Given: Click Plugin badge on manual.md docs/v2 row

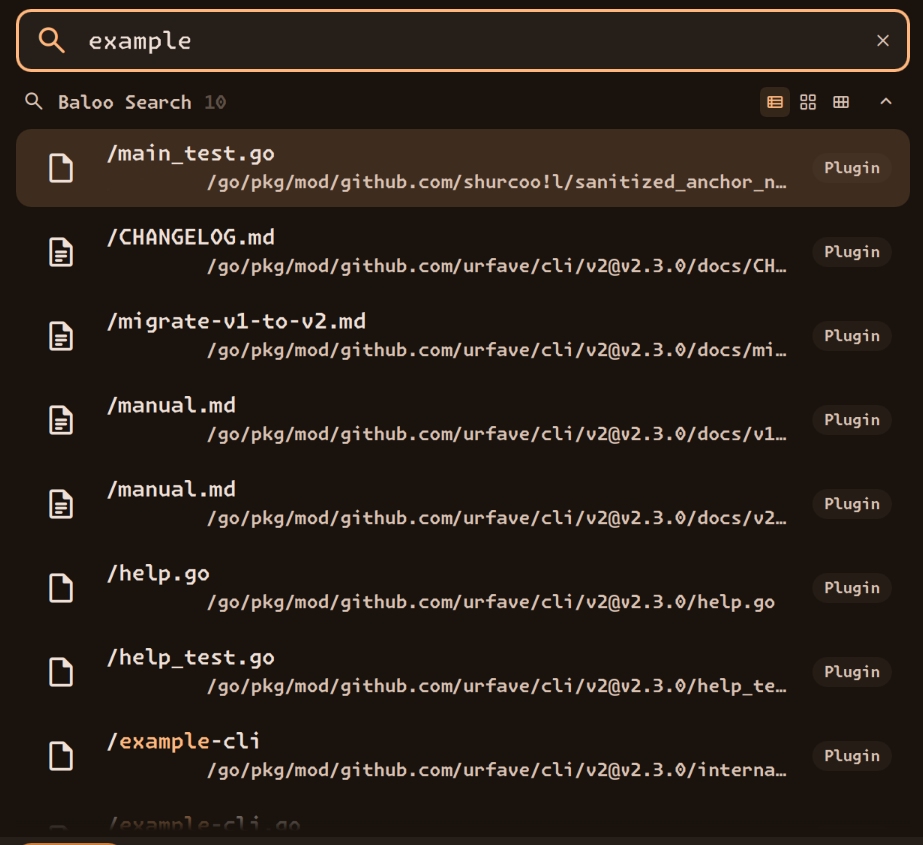Looking at the screenshot, I should tap(852, 504).
